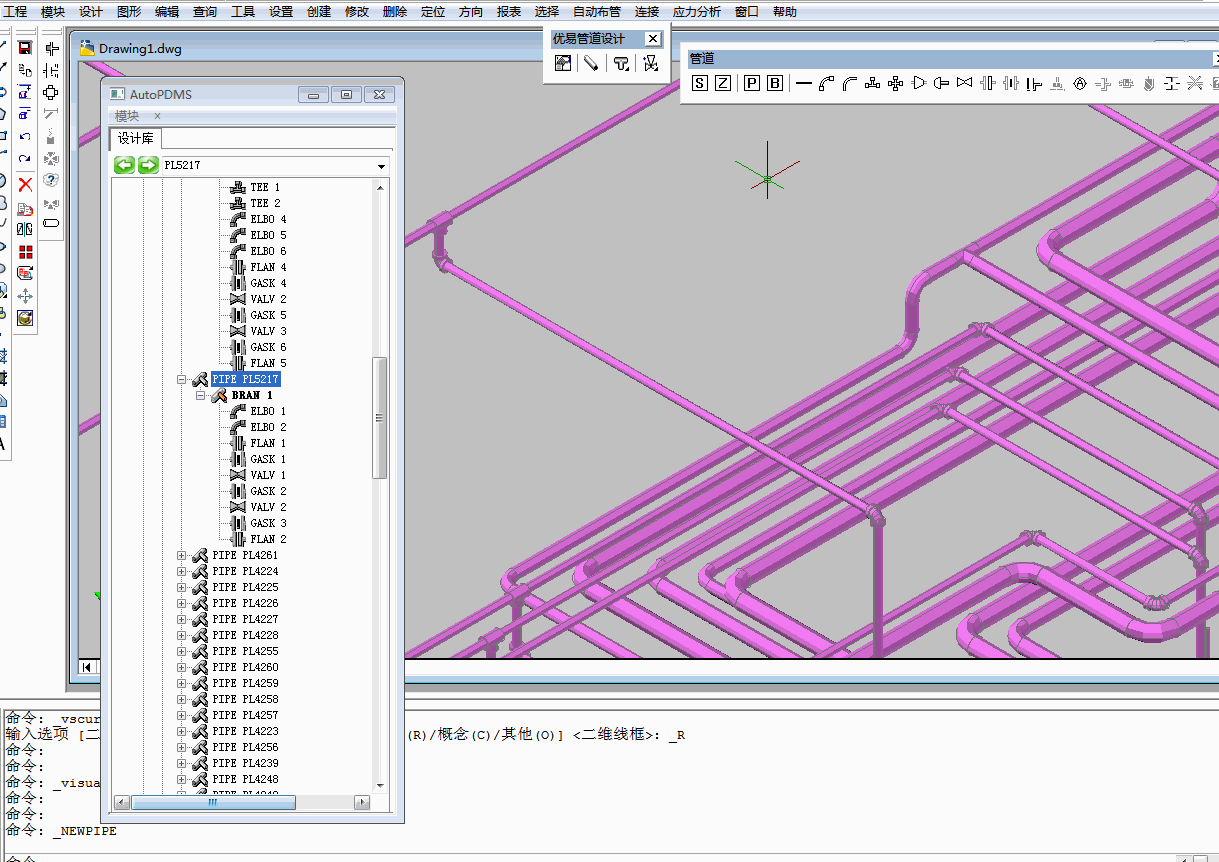Select VALV 1 in the tree
1219x862 pixels.
[267, 475]
